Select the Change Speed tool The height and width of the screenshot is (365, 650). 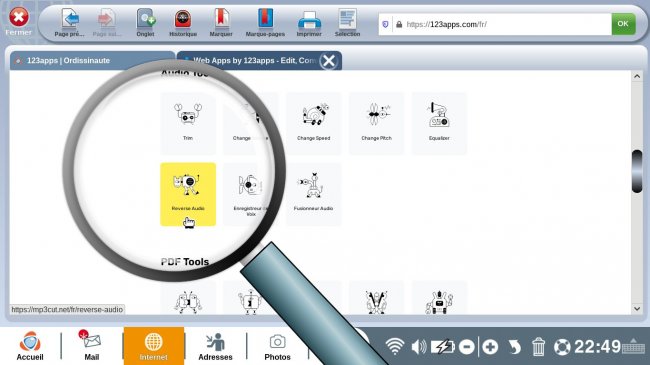click(313, 123)
